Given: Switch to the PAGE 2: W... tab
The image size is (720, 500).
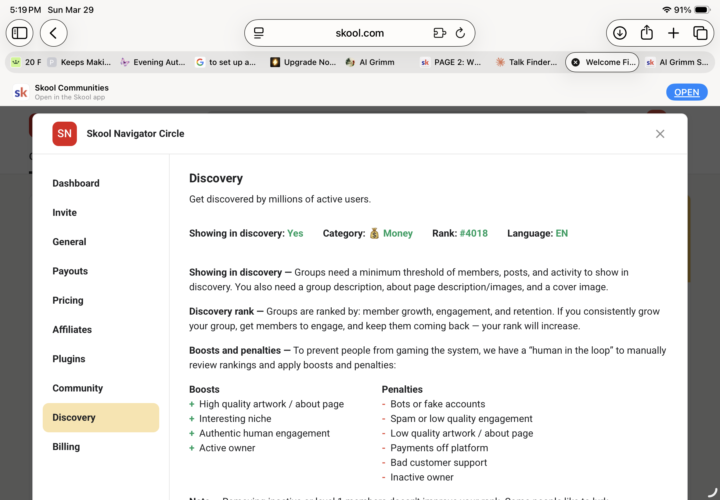Looking at the screenshot, I should 451,62.
